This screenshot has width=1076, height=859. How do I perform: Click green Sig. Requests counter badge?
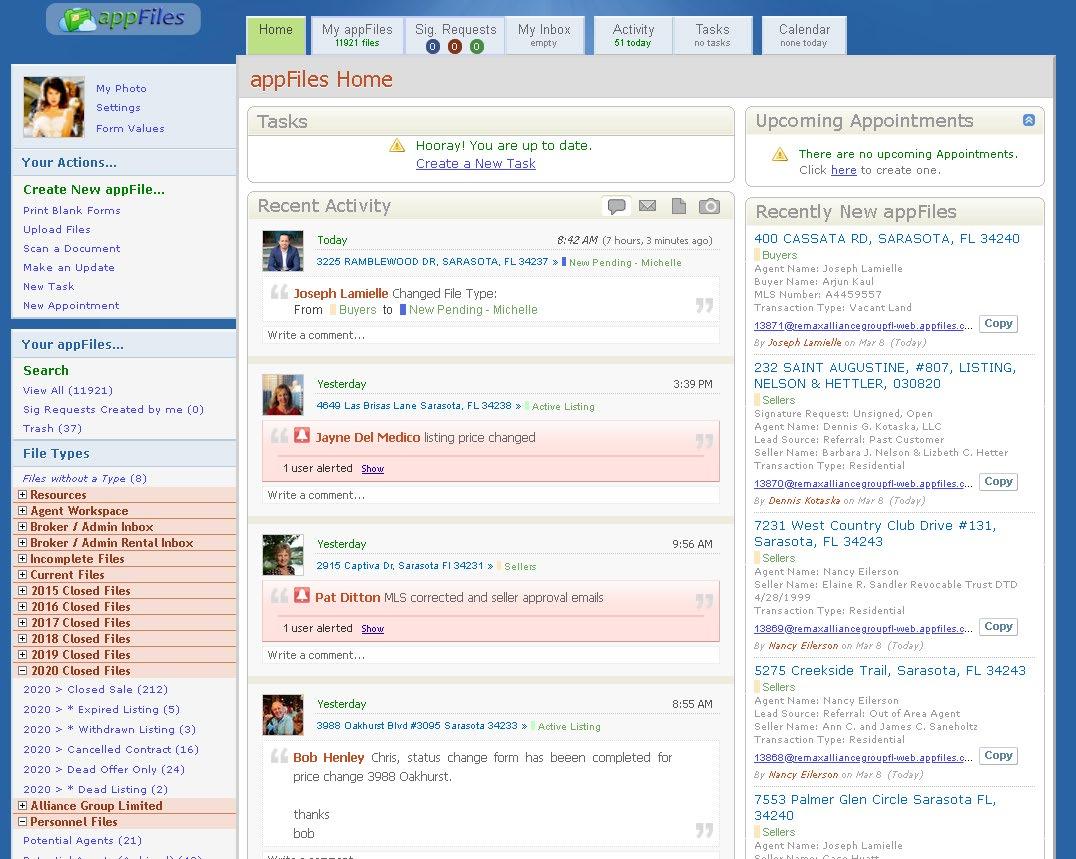click(x=477, y=47)
